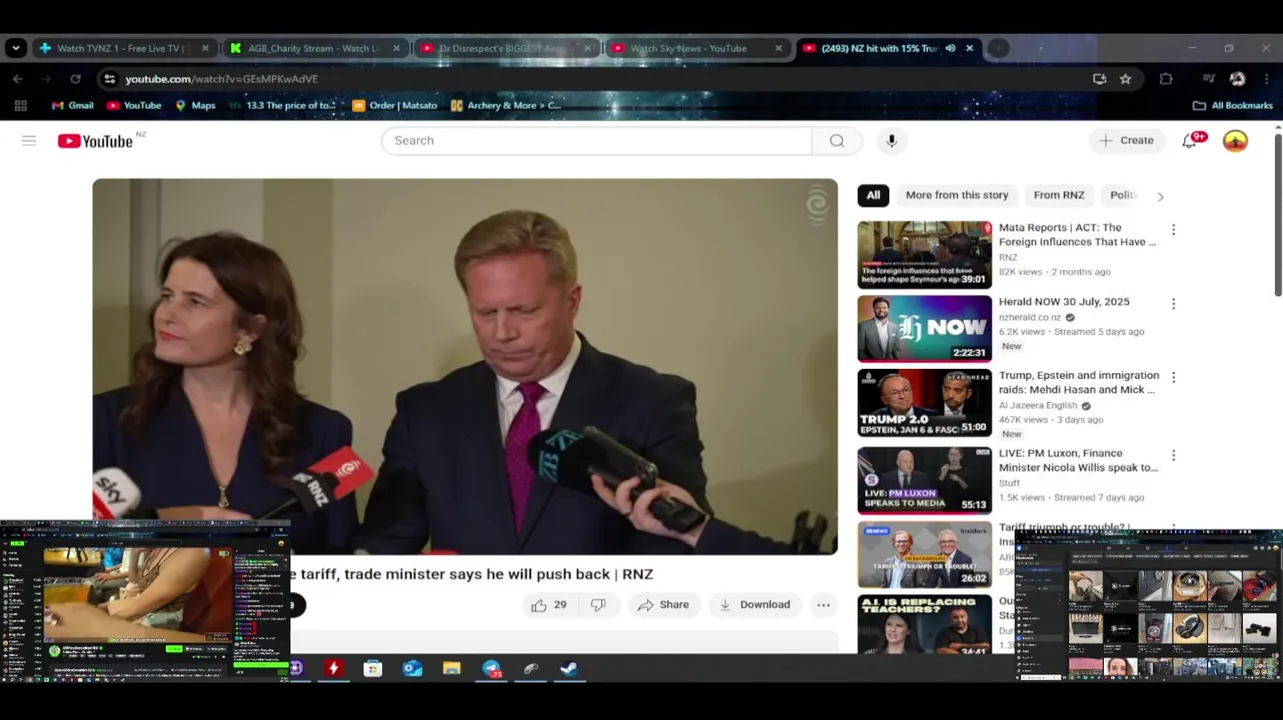Click the Download button under the video
1283x720 pixels.
755,605
